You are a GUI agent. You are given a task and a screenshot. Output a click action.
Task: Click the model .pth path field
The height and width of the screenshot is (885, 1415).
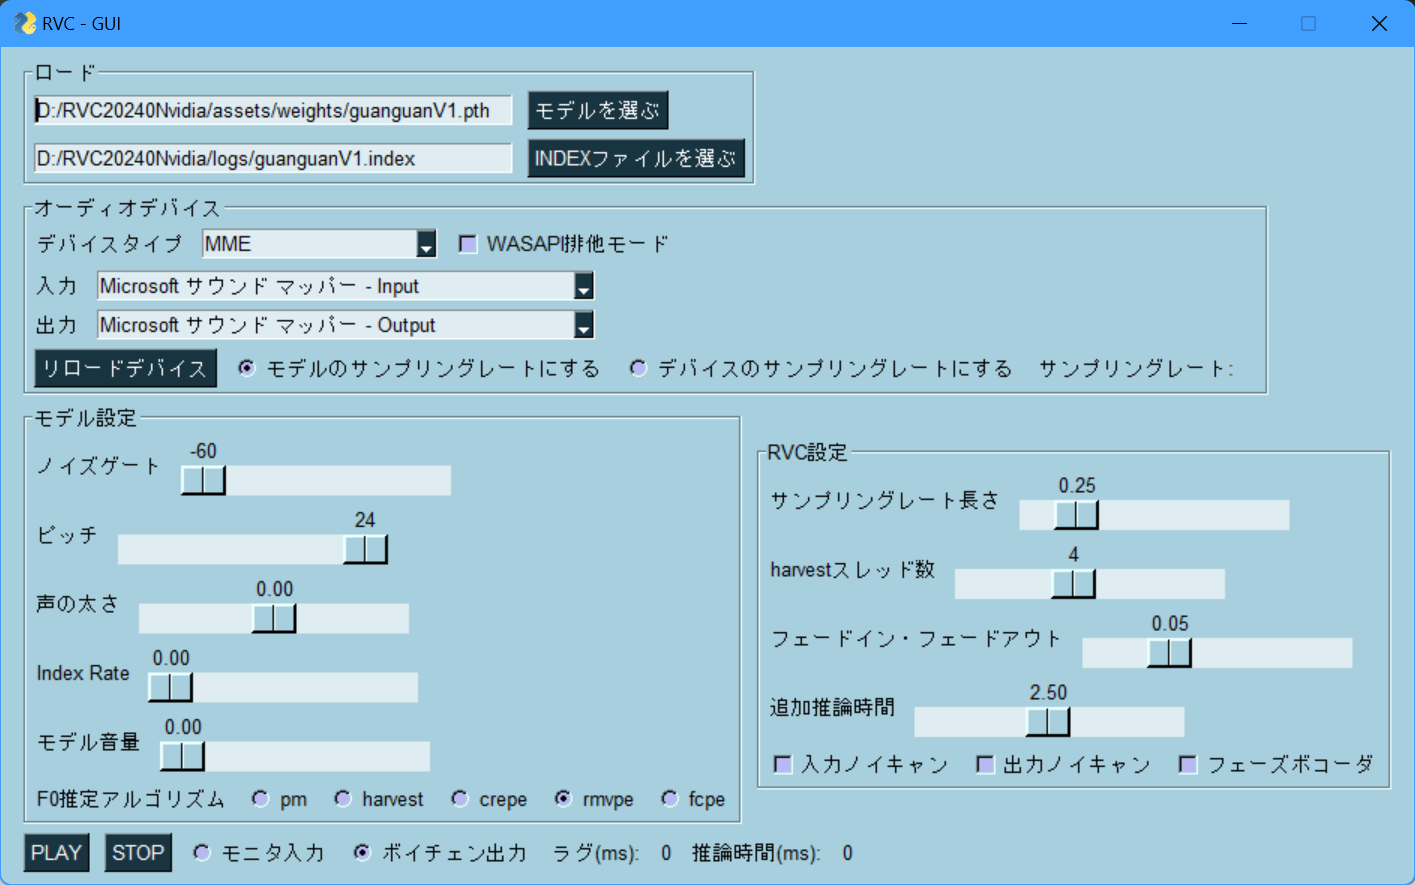click(x=273, y=110)
